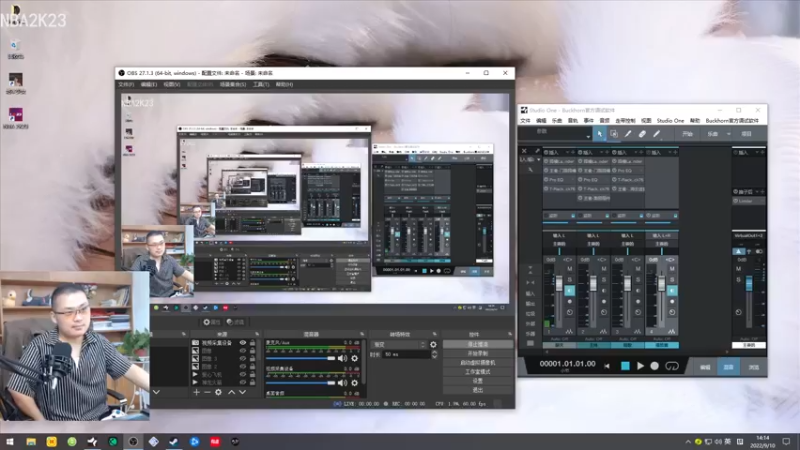The image size is (800, 450).
Task: Open 设置 from OBS controls panel
Action: pos(478,381)
